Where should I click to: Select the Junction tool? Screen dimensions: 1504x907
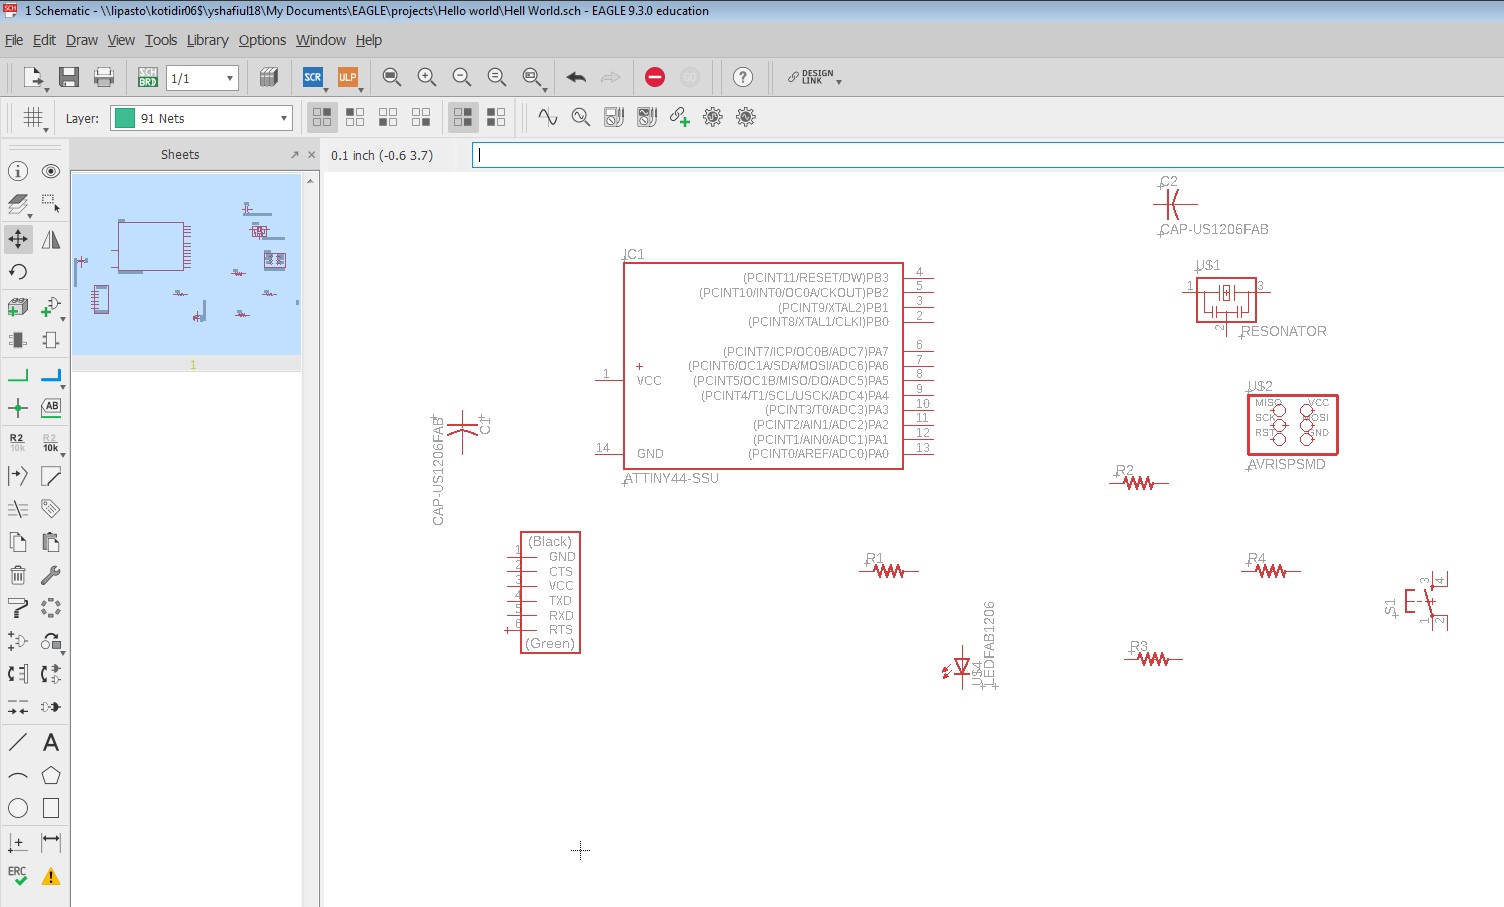pos(18,407)
